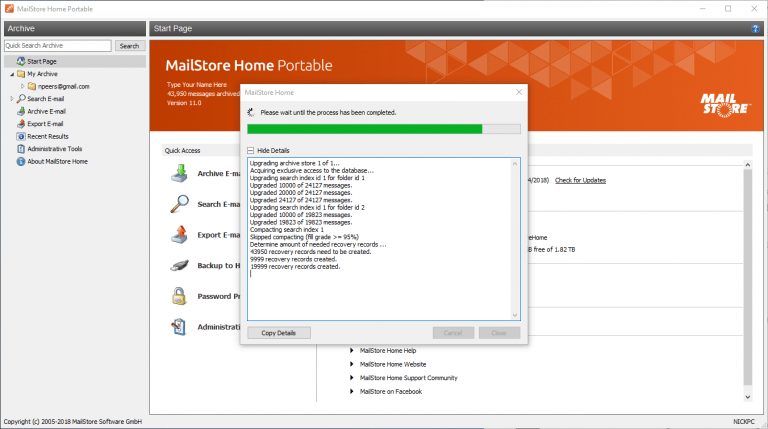Click the scroll-up arrow in details log

point(515,164)
